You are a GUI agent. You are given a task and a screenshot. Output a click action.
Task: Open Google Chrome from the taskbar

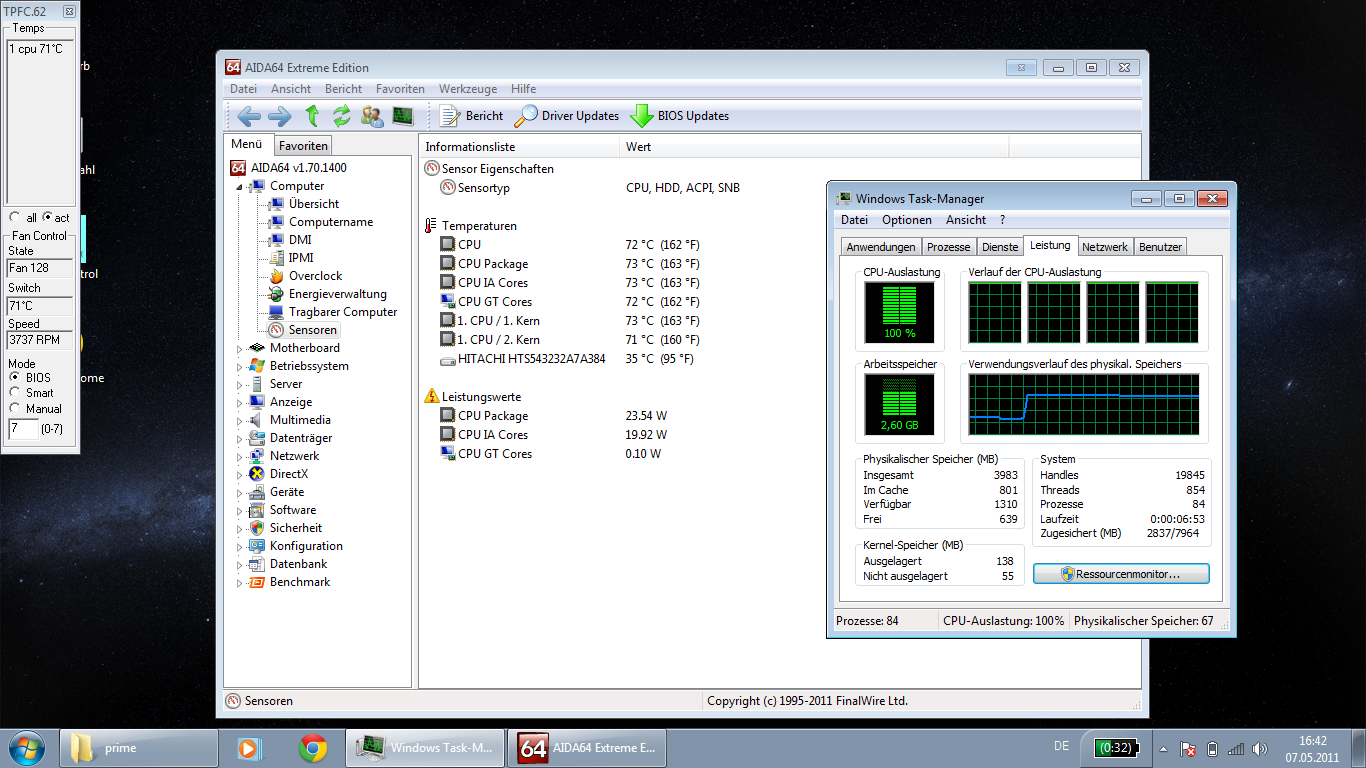click(x=313, y=748)
